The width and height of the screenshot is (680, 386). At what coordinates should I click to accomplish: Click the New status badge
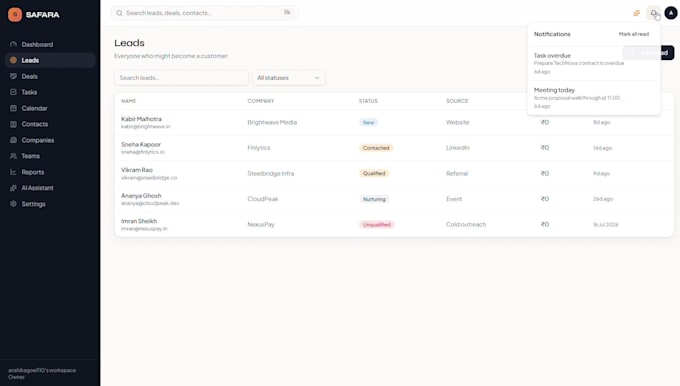(x=368, y=122)
